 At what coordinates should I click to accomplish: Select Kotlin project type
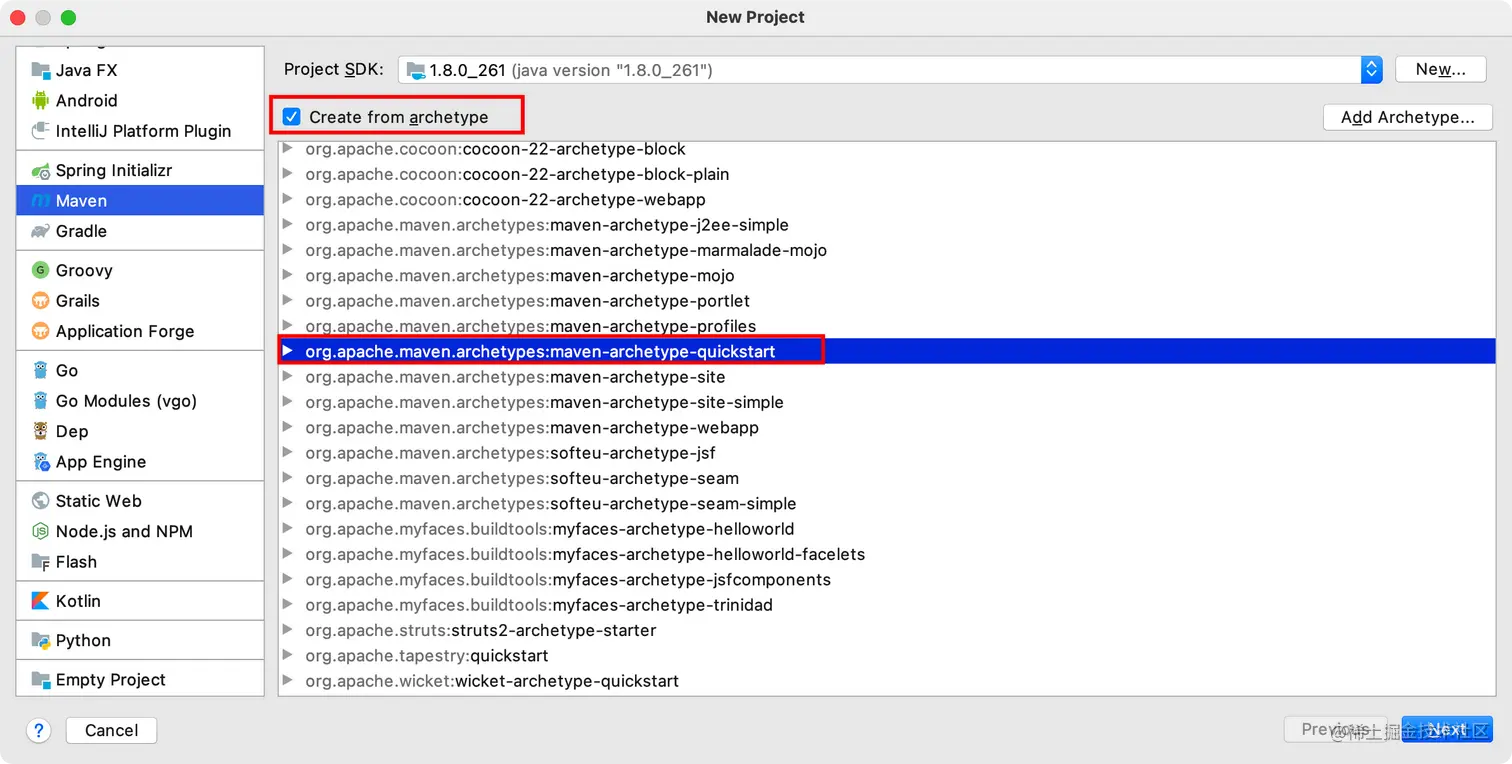tap(140, 601)
